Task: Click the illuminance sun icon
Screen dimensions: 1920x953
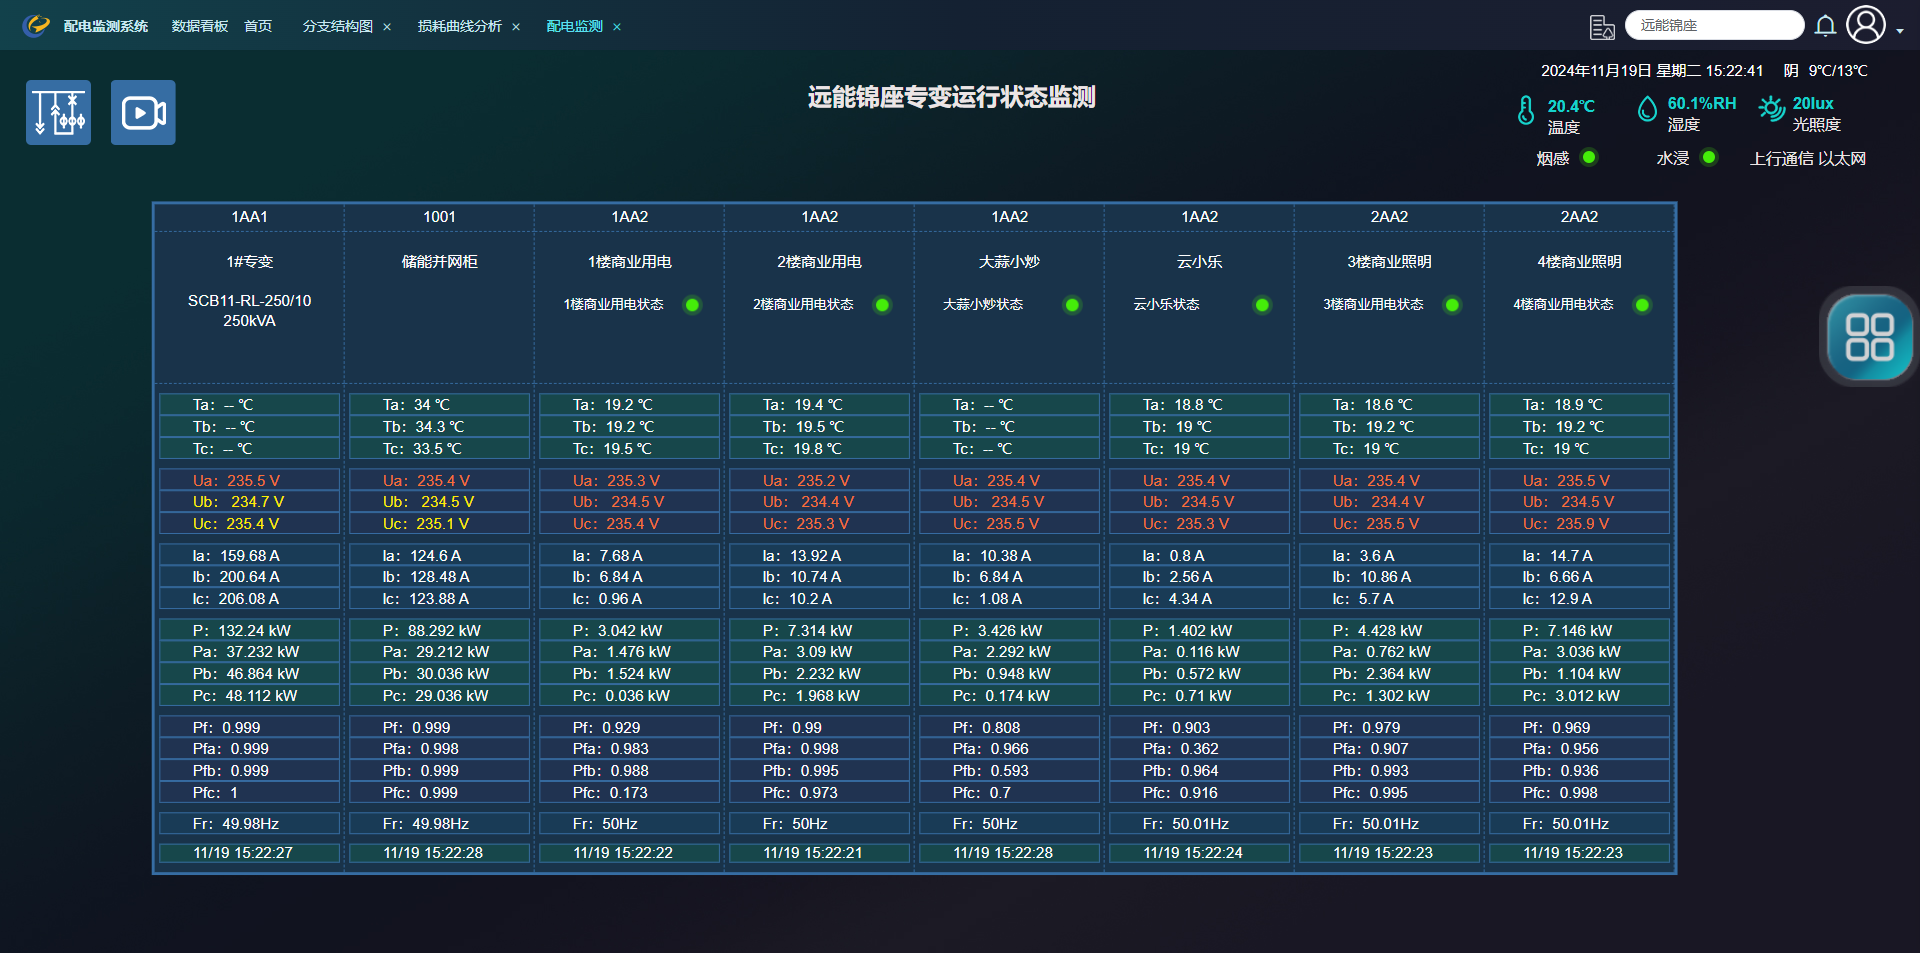Action: coord(1771,108)
